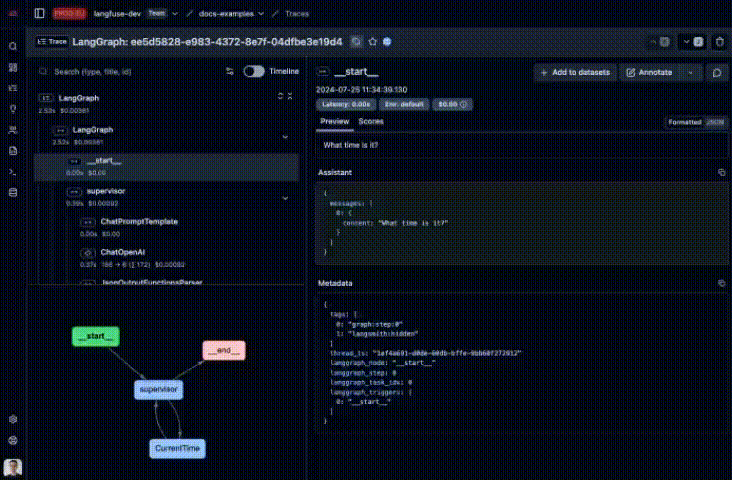
Task: Click the Traces breadcrumb link
Action: click(x=297, y=14)
